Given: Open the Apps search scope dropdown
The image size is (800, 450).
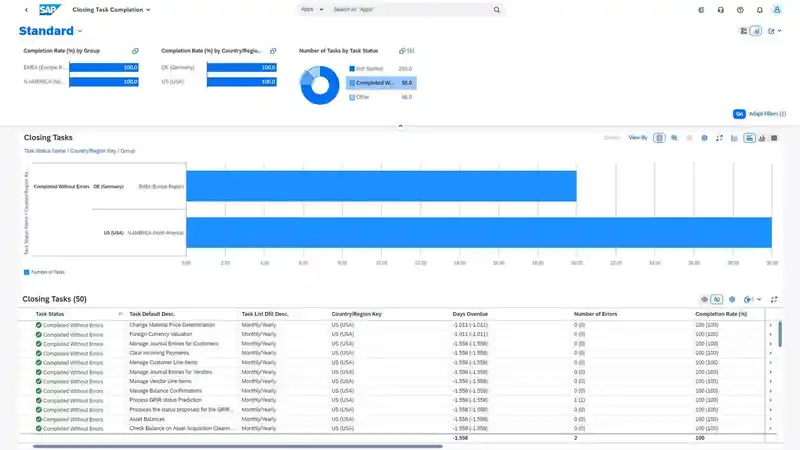Looking at the screenshot, I should coord(313,9).
